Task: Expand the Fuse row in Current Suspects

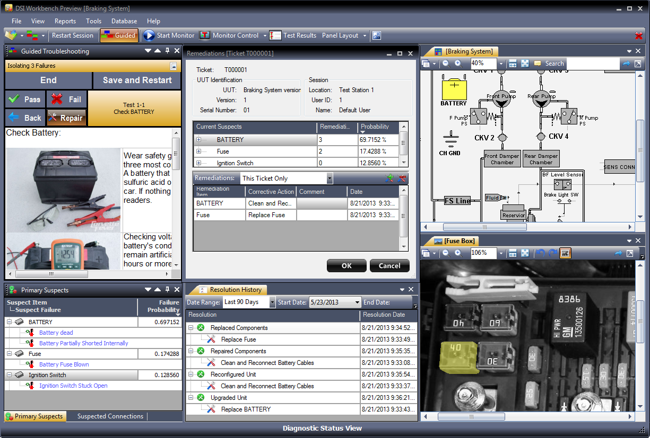Action: pyautogui.click(x=199, y=151)
